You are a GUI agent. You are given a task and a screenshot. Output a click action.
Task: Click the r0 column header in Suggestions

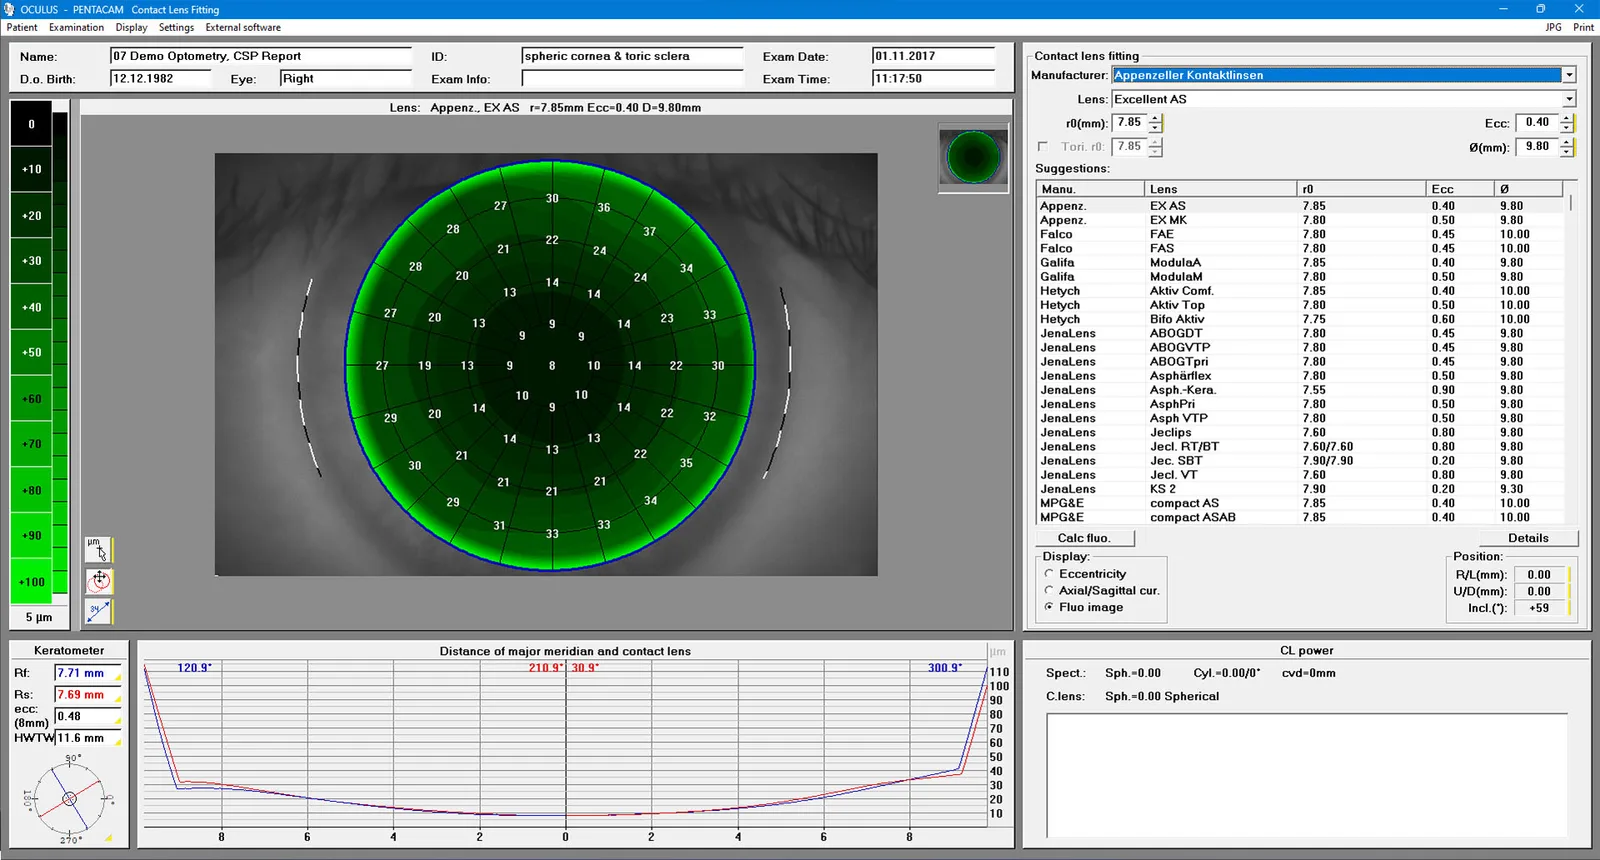coord(1361,189)
